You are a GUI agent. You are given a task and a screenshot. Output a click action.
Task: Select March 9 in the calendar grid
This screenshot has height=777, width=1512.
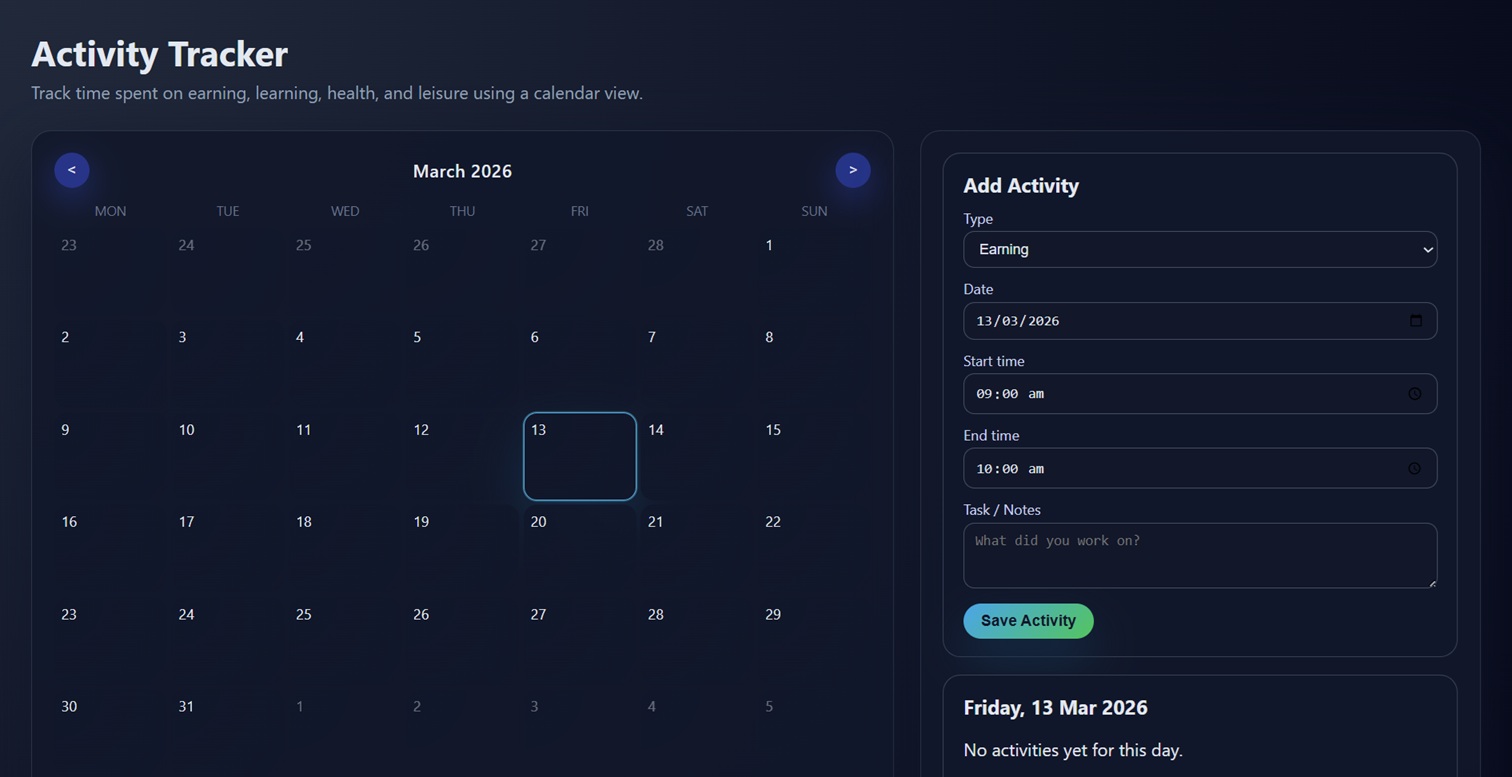point(110,456)
